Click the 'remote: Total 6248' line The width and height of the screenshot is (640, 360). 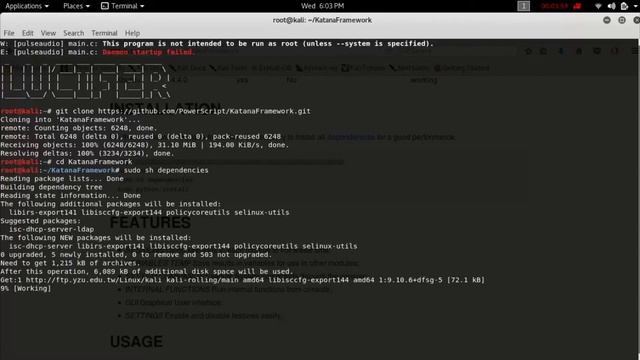click(x=140, y=137)
